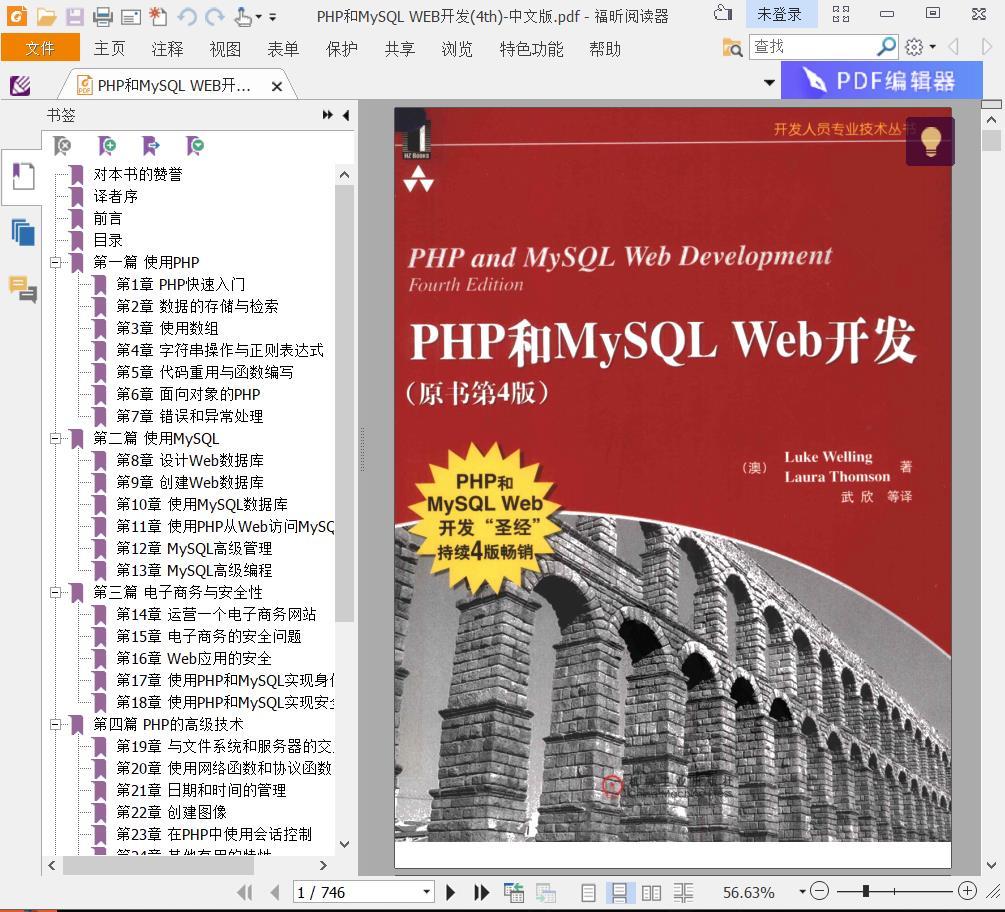Open the 保护 tab
Image resolution: width=1005 pixels, height=912 pixels.
coord(342,49)
